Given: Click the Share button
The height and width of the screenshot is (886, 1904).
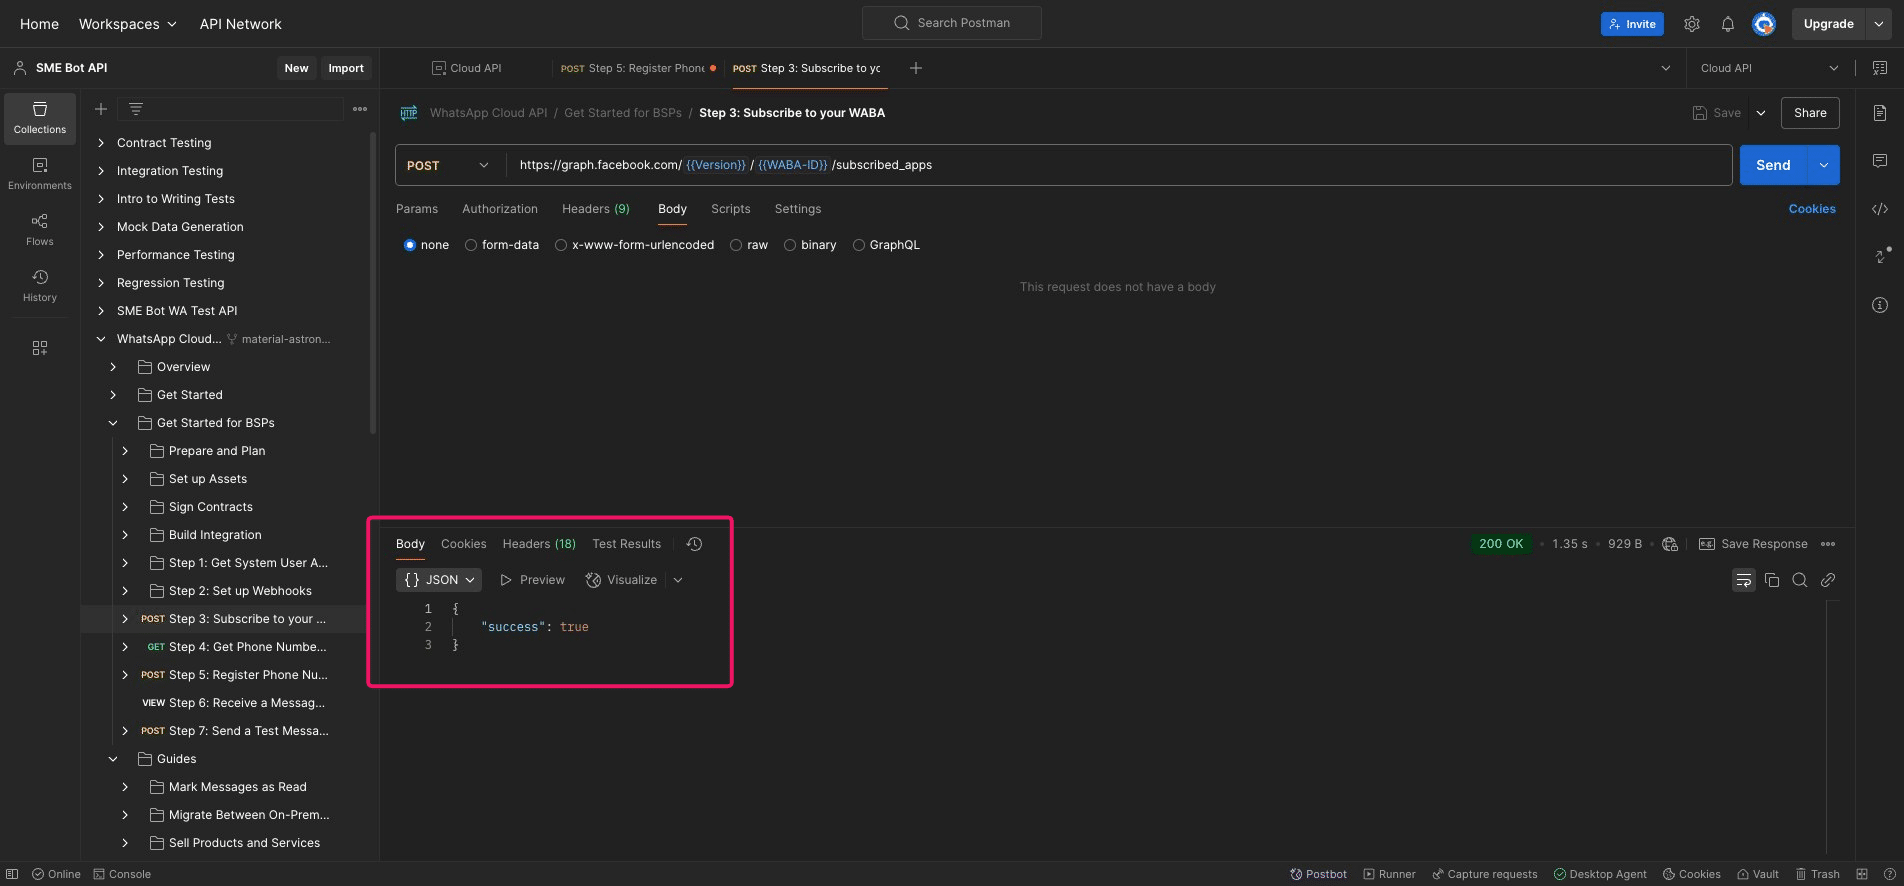Looking at the screenshot, I should 1810,113.
